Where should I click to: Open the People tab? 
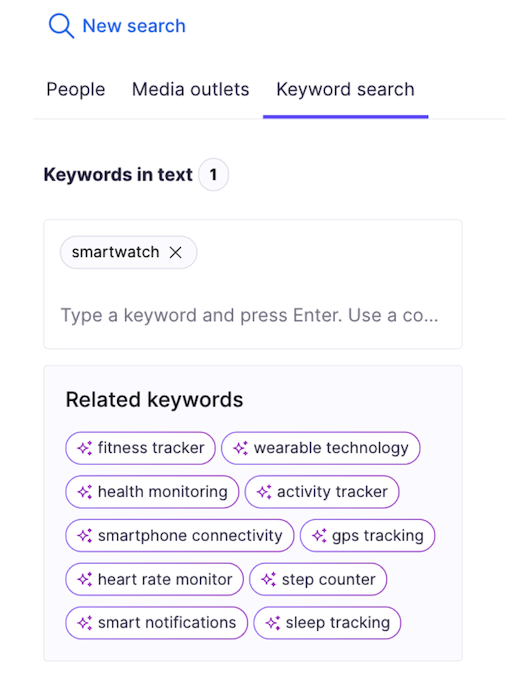pyautogui.click(x=76, y=89)
